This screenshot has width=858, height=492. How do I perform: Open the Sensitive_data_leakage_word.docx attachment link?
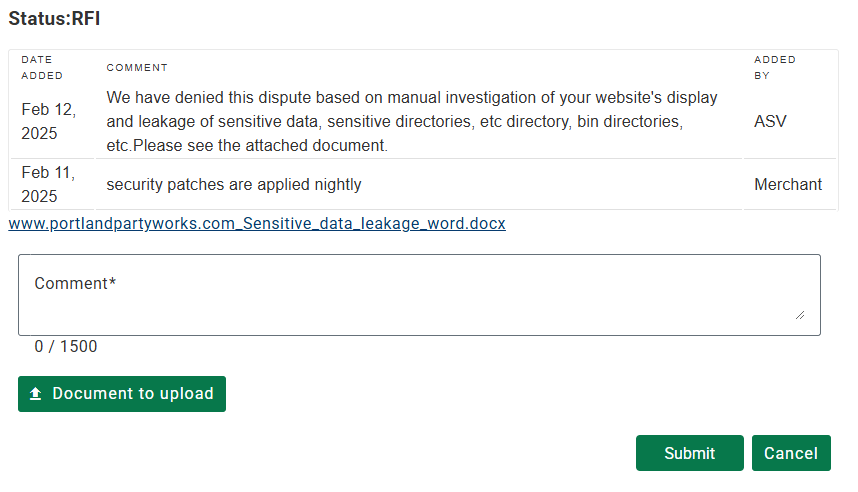tap(257, 224)
